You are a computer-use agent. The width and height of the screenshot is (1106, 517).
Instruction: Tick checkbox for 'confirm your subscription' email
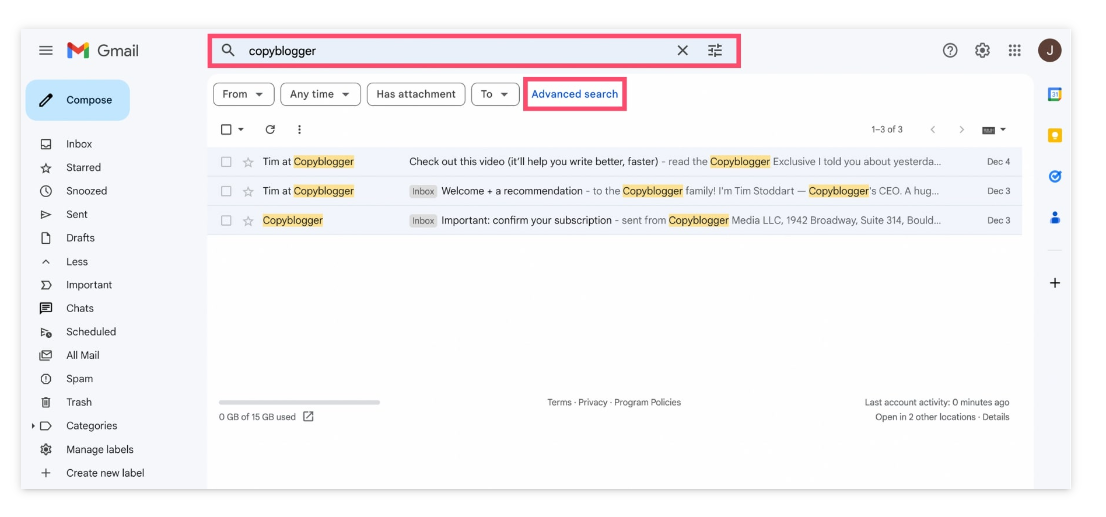pyautogui.click(x=226, y=221)
